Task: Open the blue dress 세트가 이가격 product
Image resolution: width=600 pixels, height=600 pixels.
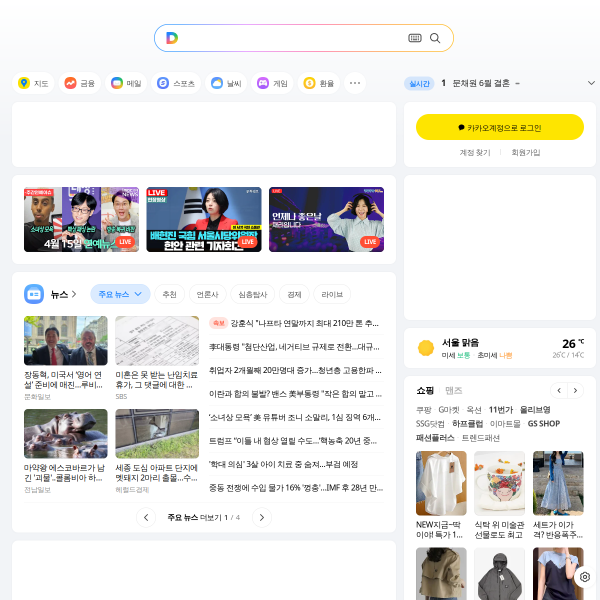Action: click(x=558, y=495)
